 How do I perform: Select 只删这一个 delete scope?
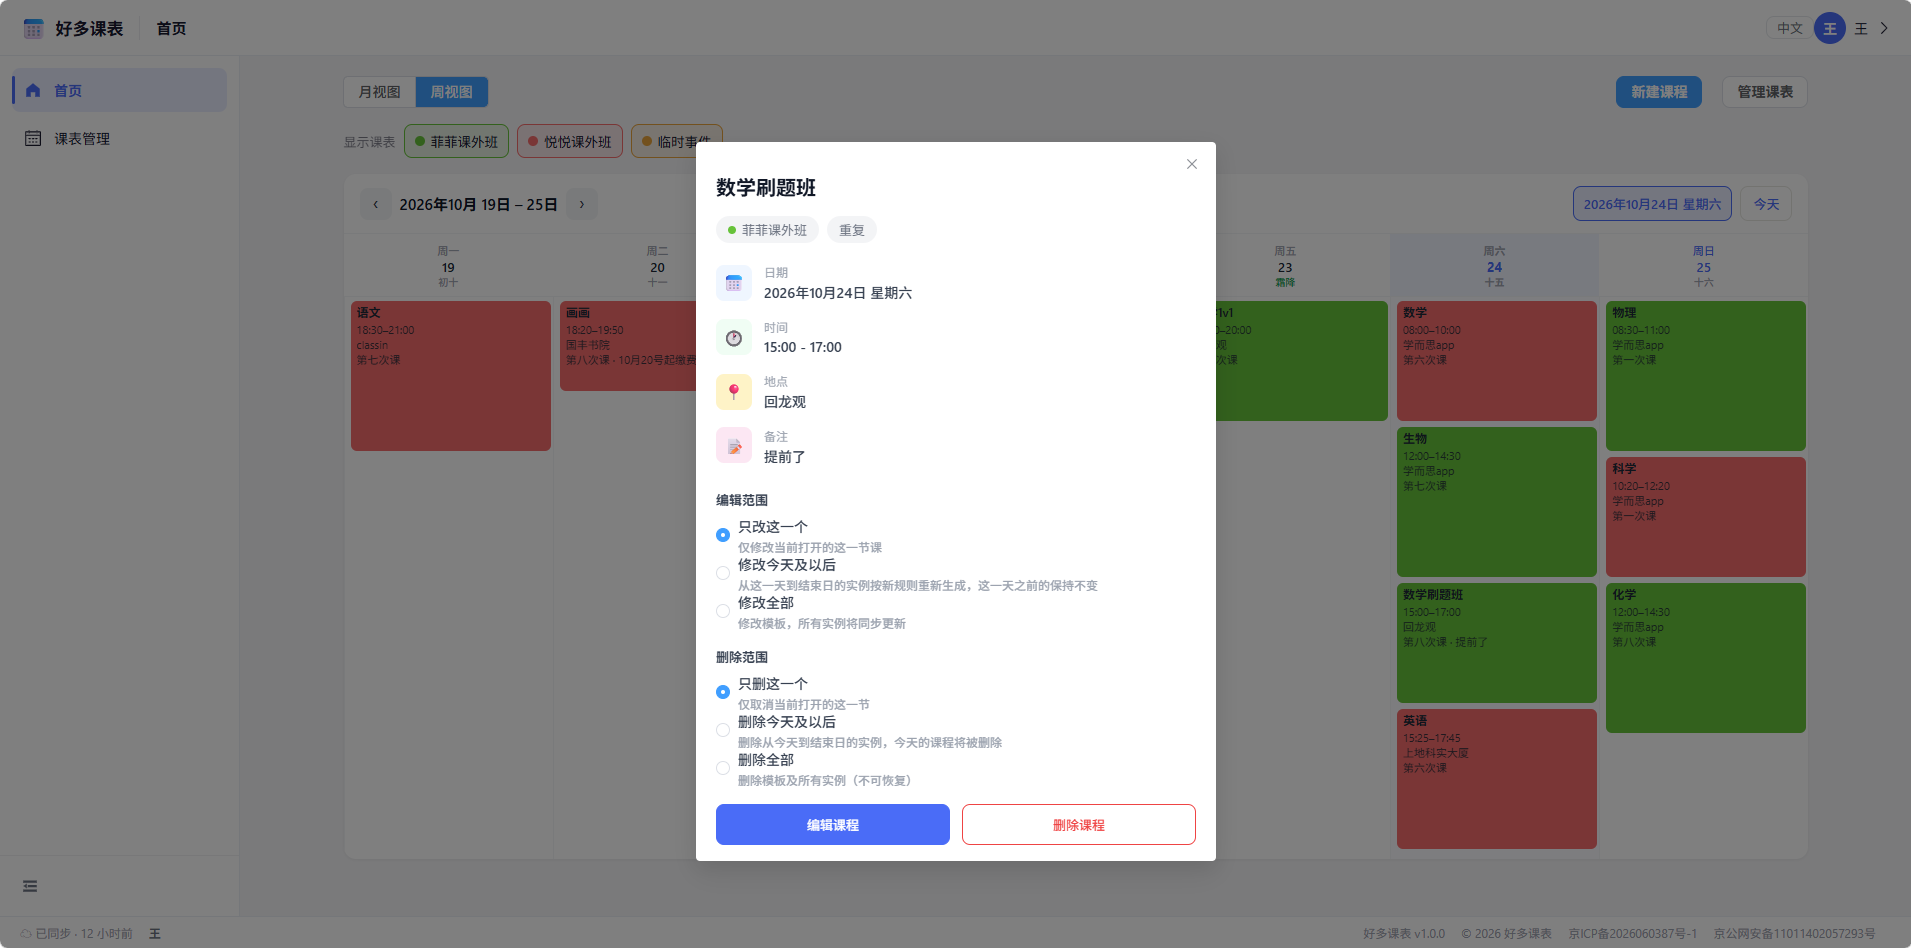click(x=723, y=692)
